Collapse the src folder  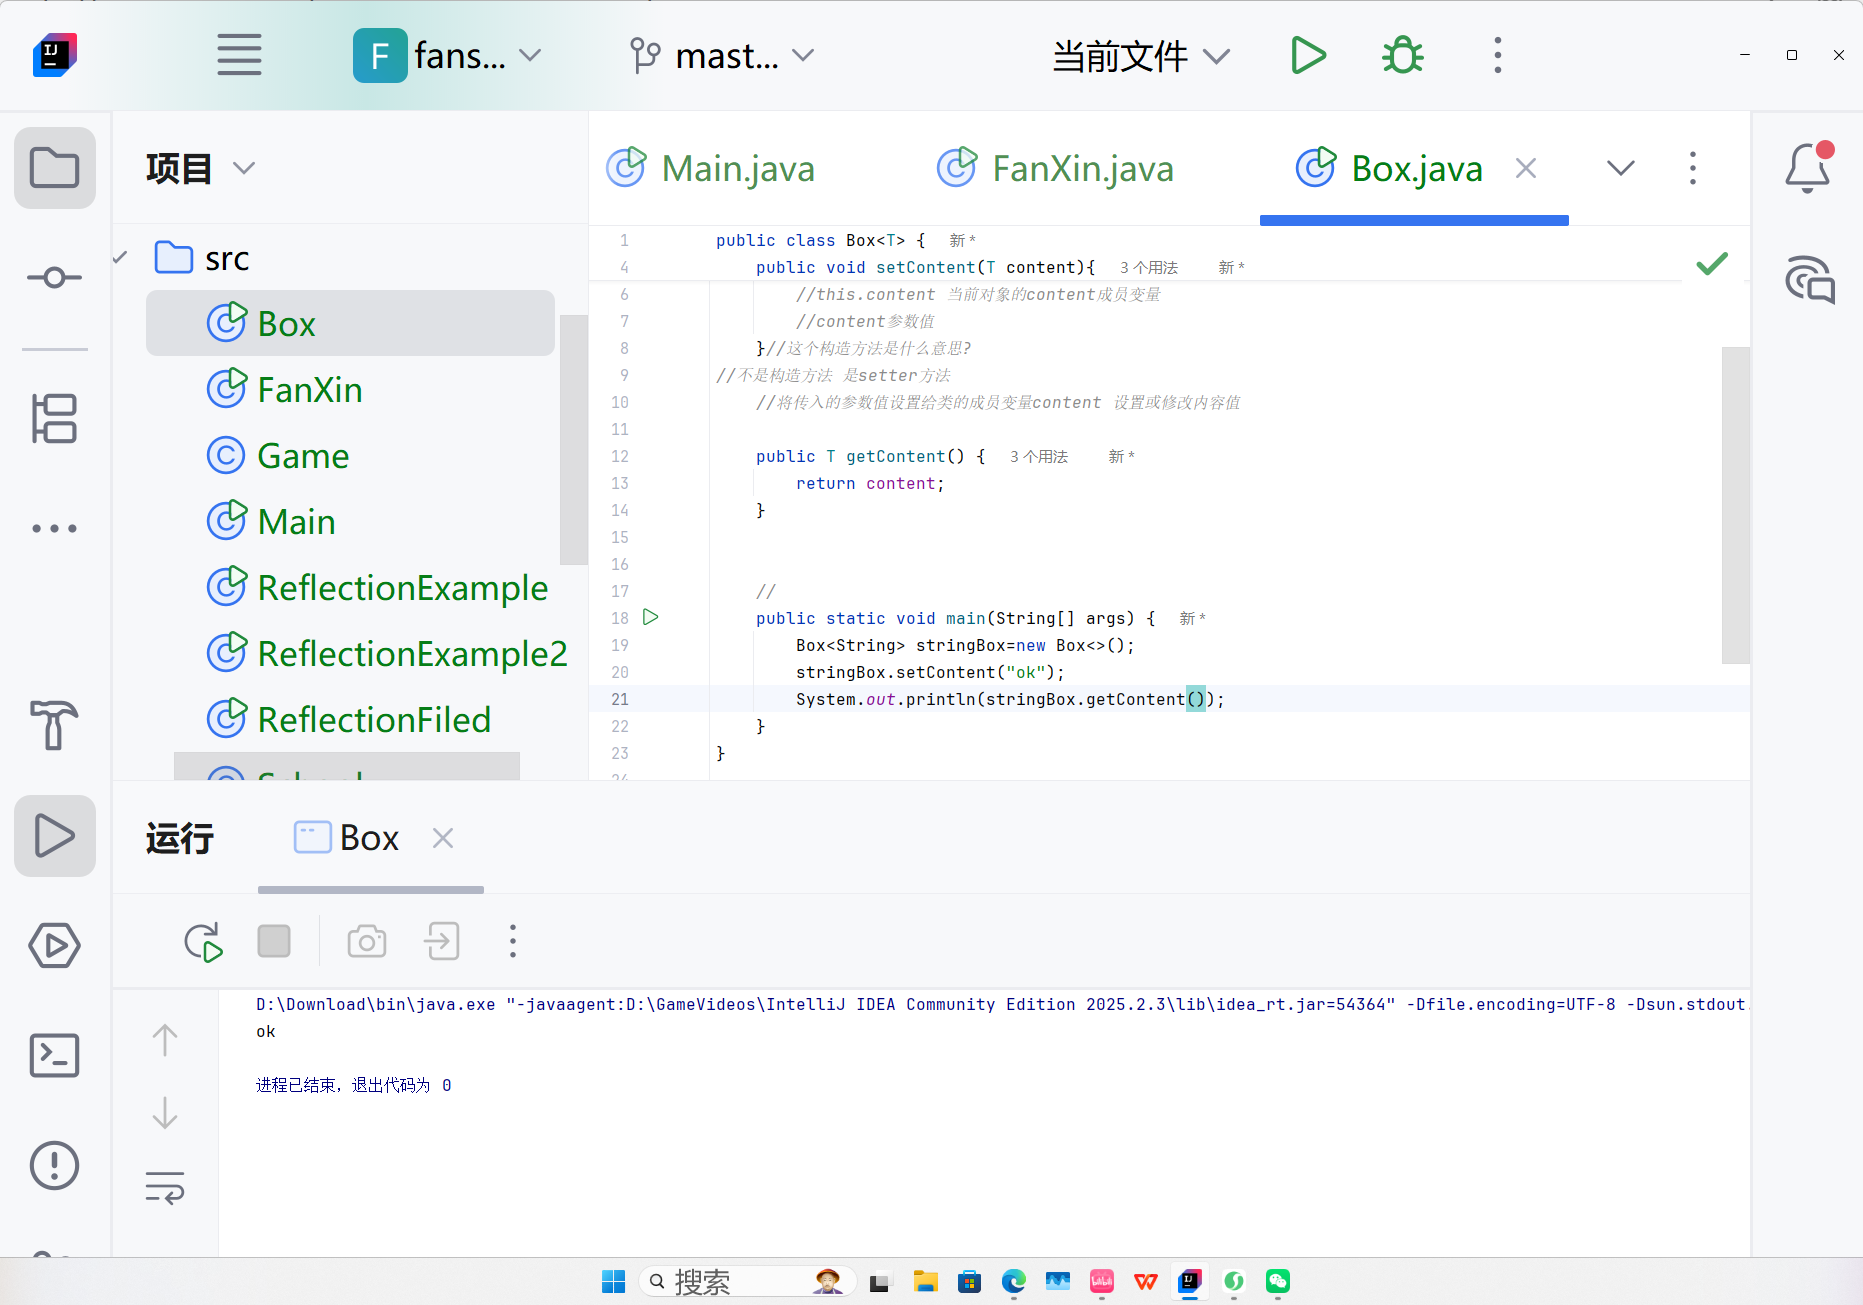pos(121,258)
